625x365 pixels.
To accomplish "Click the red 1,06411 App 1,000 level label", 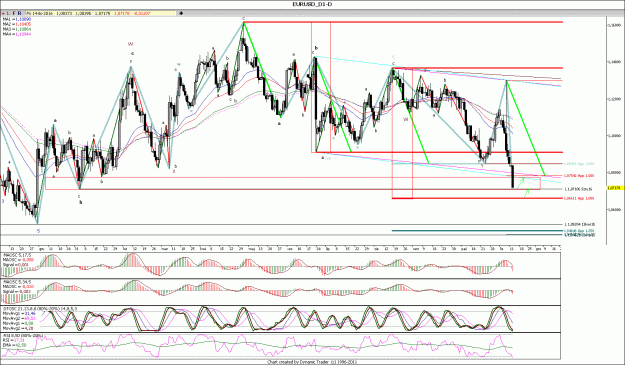I will coord(579,198).
